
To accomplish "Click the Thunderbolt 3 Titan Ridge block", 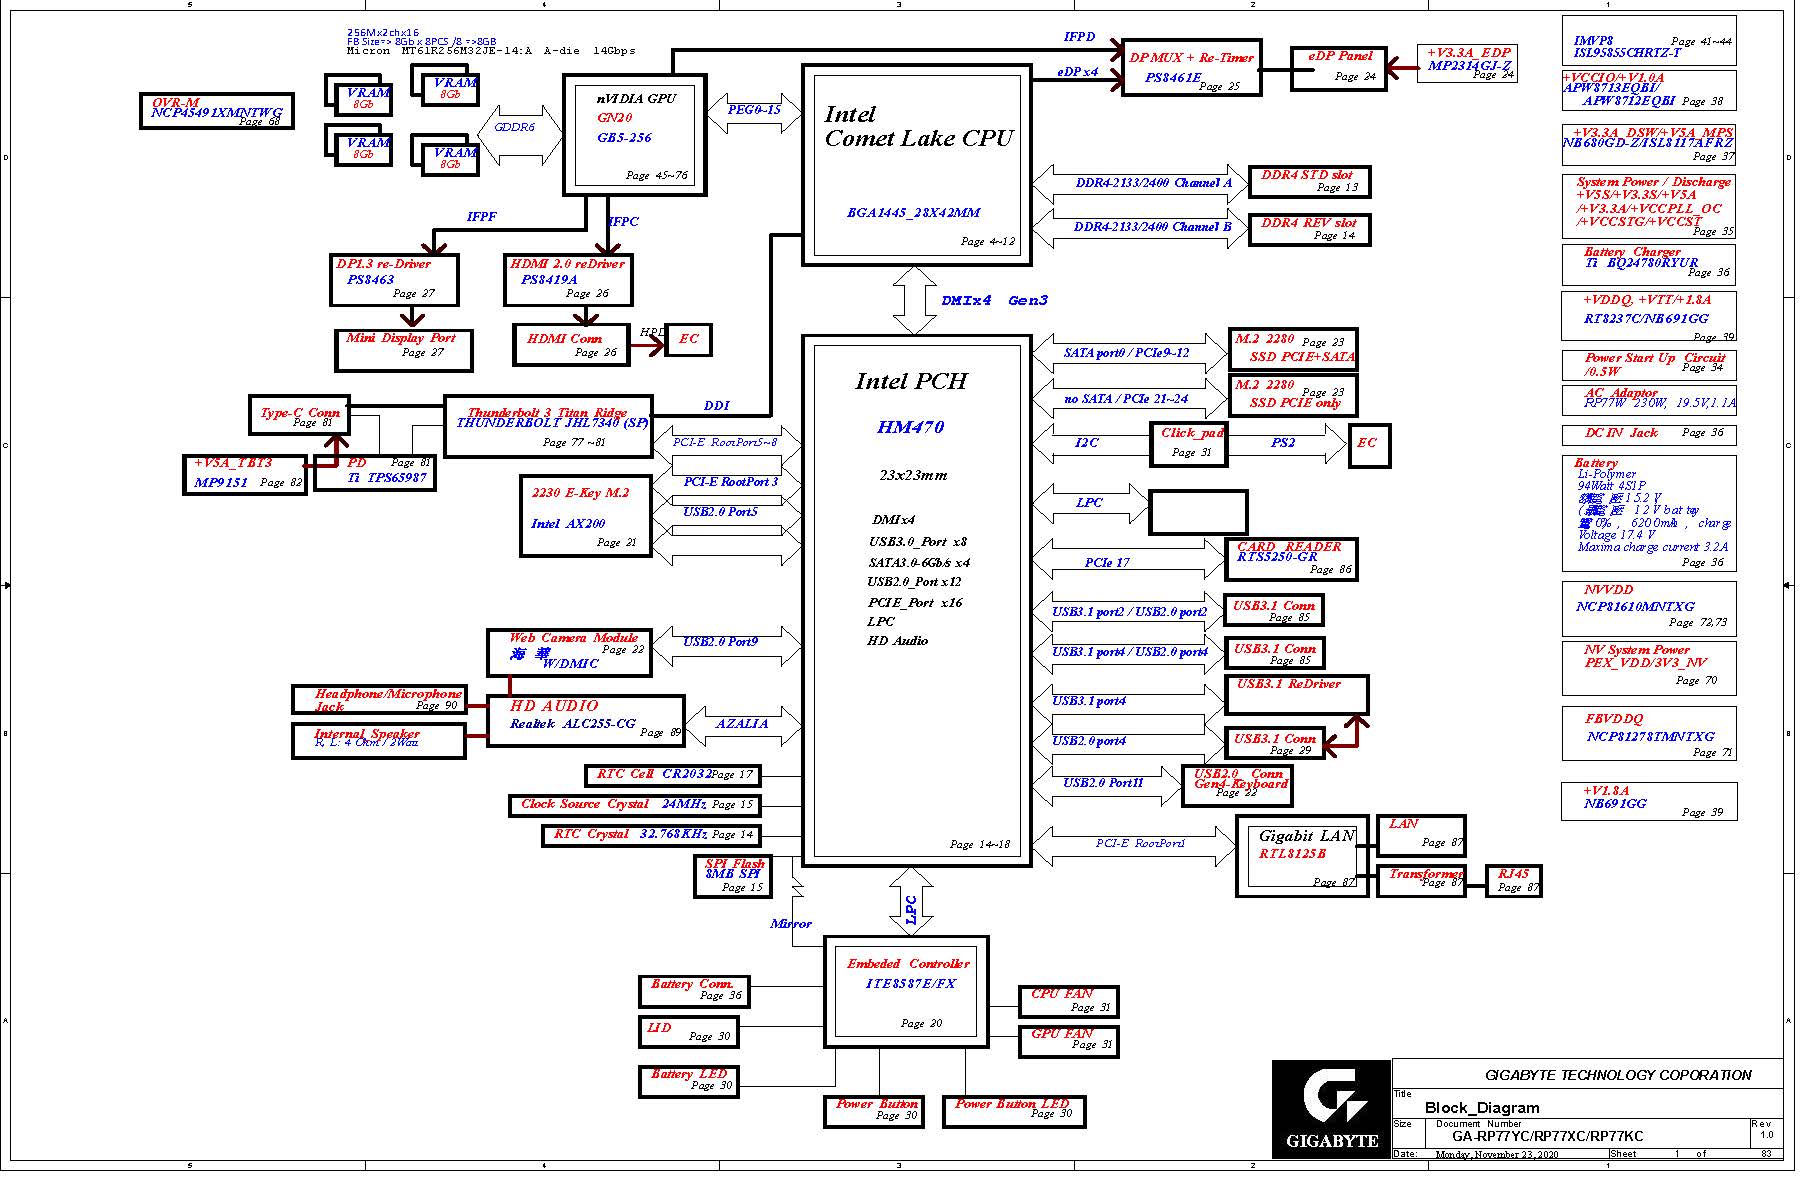I will tap(548, 426).
